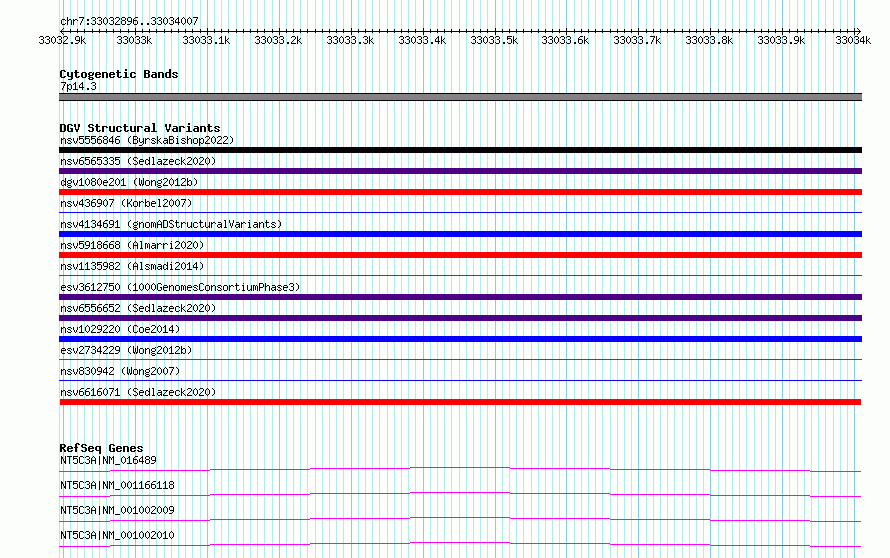Click the magenta line of NM_001002010 transcript
The image size is (890, 558).
pos(460,544)
